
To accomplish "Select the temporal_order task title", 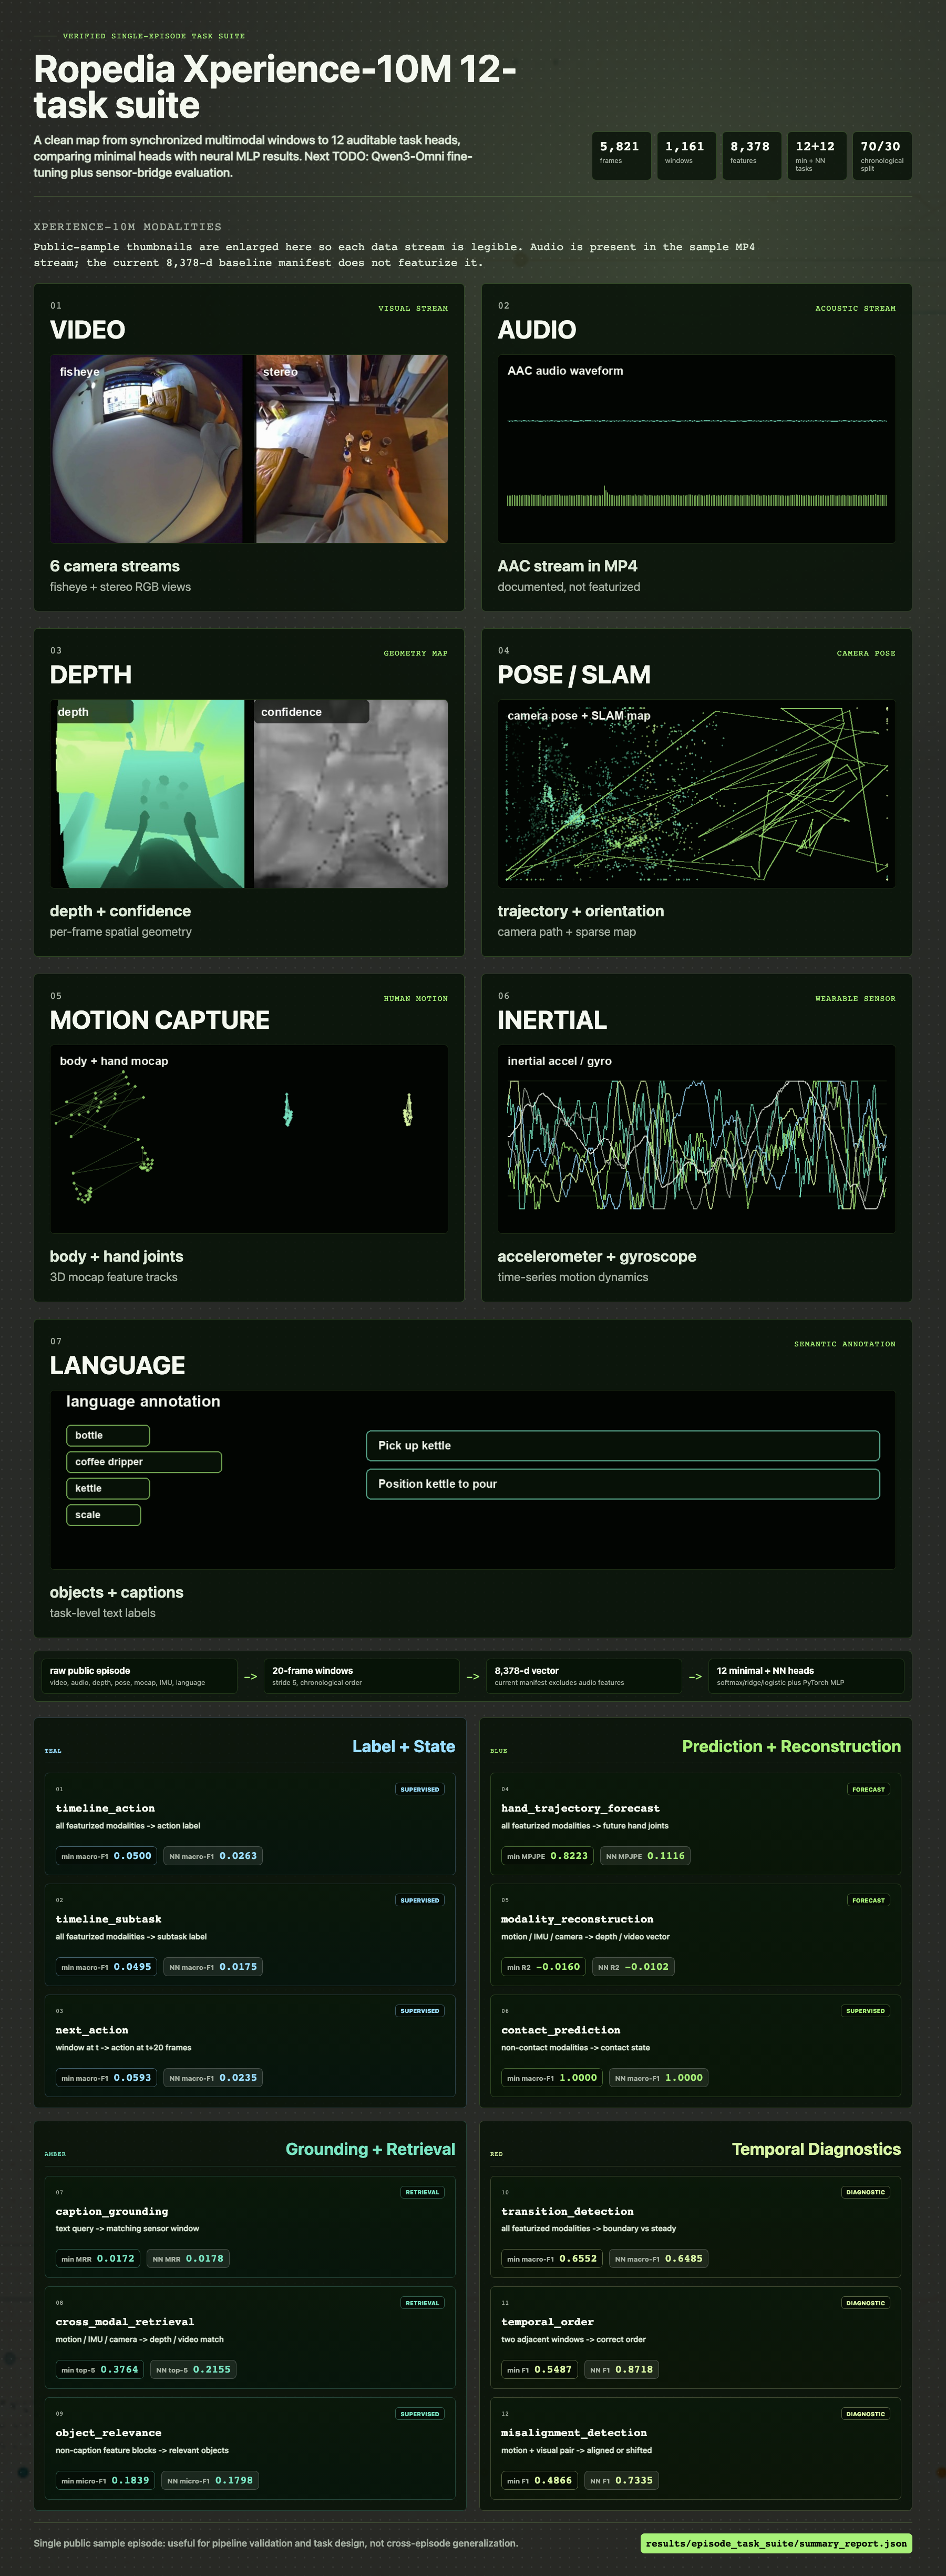I will pos(547,2322).
